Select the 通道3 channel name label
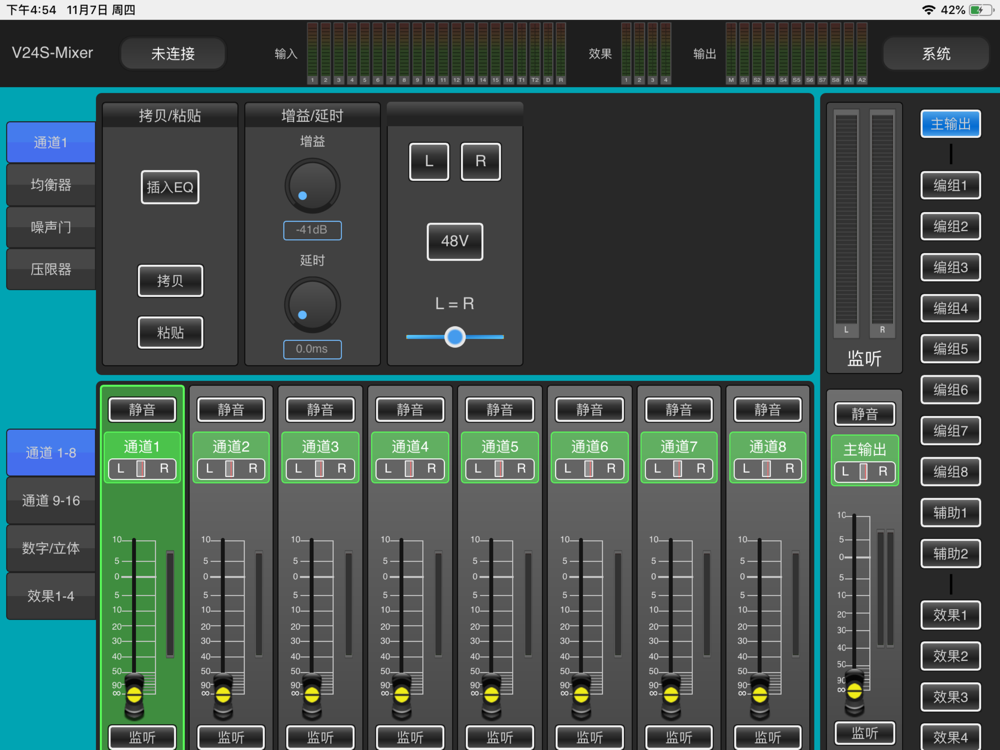Image resolution: width=1000 pixels, height=750 pixels. pyautogui.click(x=320, y=446)
